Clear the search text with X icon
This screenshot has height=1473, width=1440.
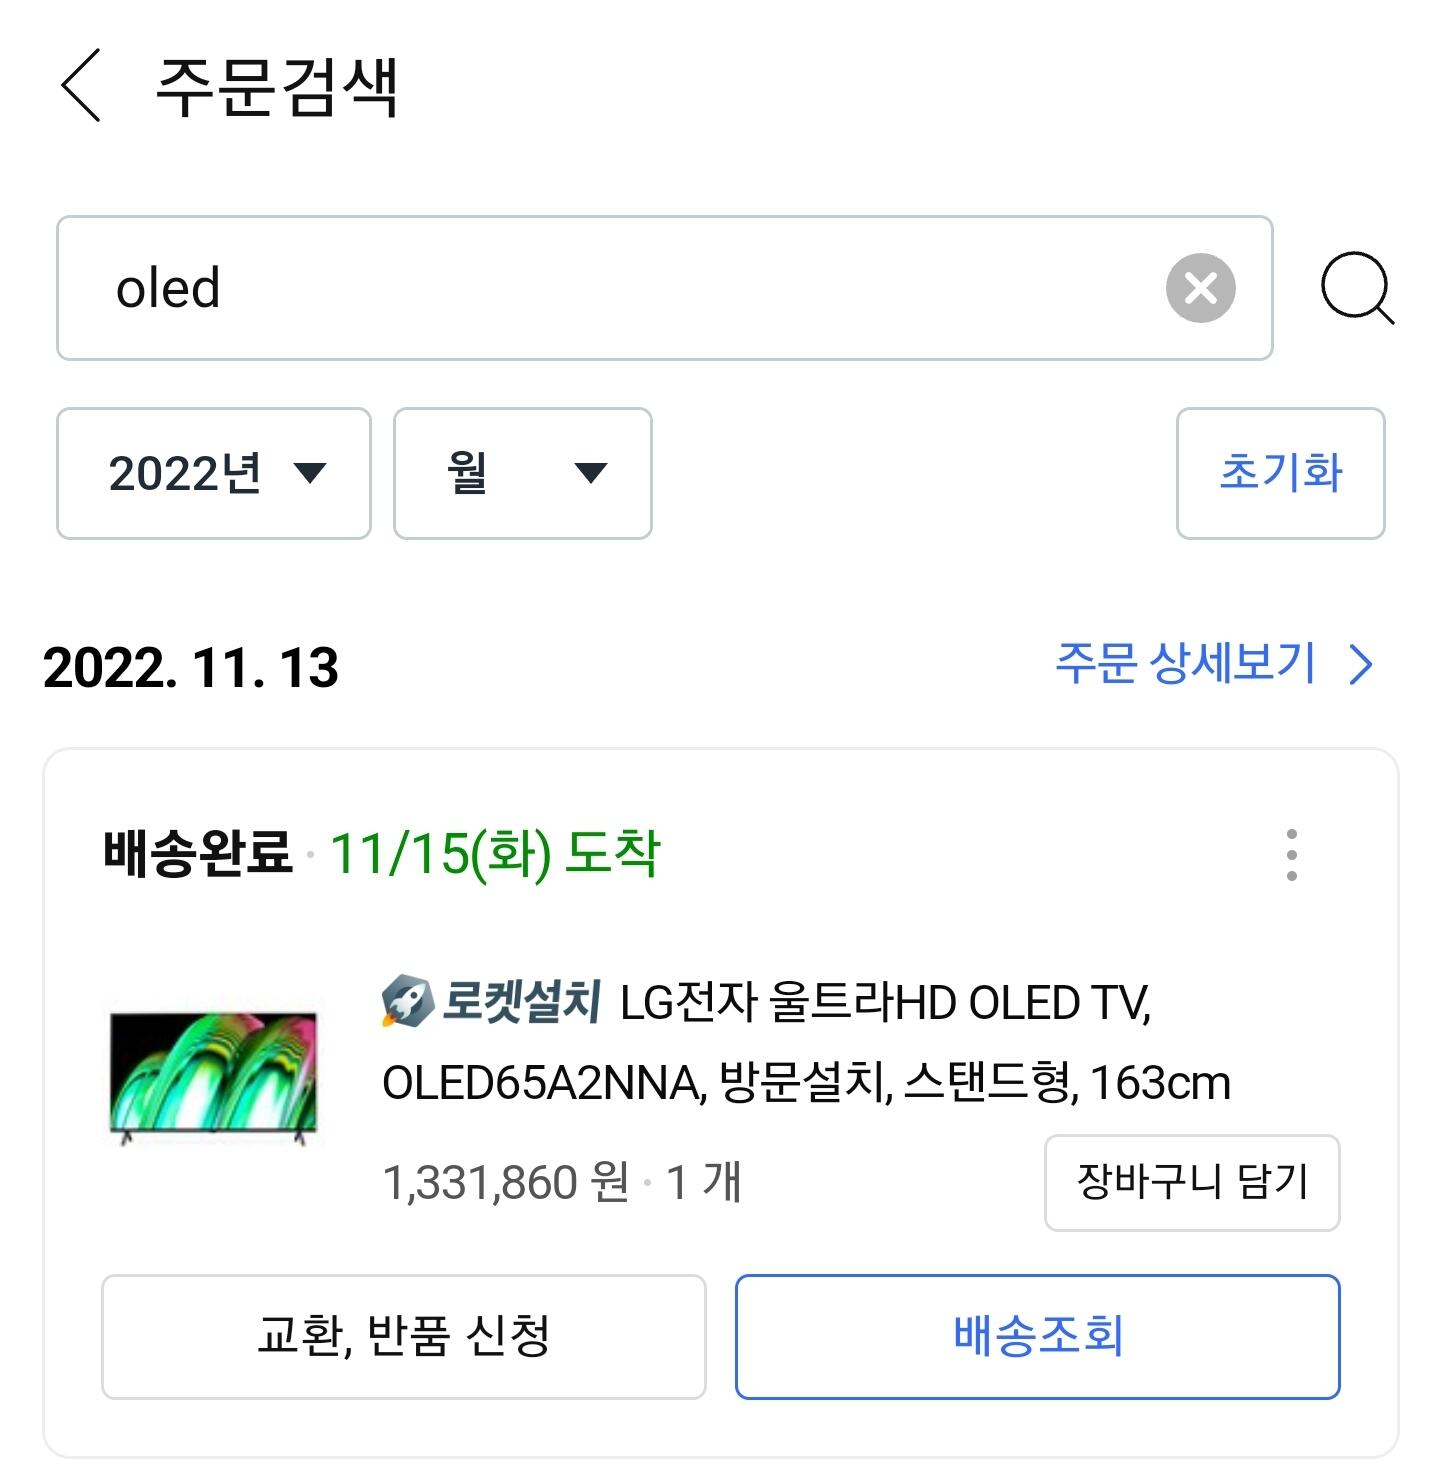coord(1200,288)
